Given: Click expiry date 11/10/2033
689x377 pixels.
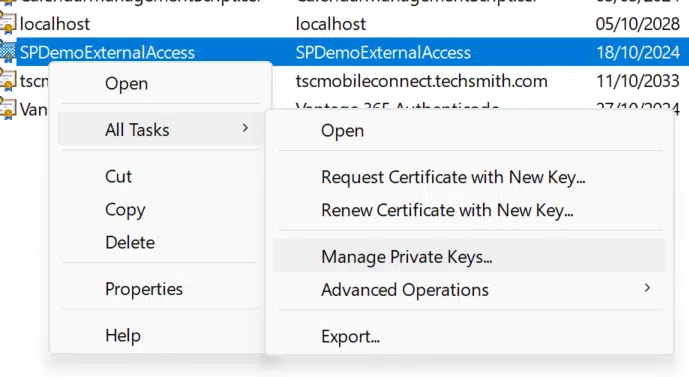Looking at the screenshot, I should (638, 81).
